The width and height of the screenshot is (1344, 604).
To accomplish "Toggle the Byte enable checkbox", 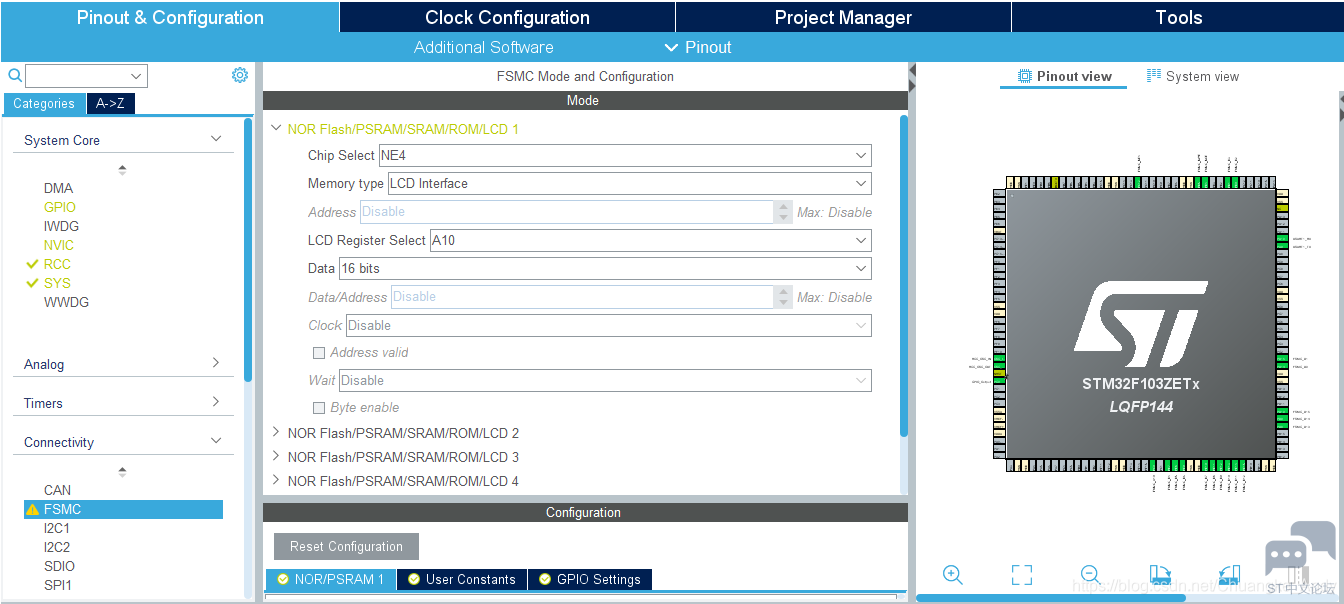I will (319, 408).
